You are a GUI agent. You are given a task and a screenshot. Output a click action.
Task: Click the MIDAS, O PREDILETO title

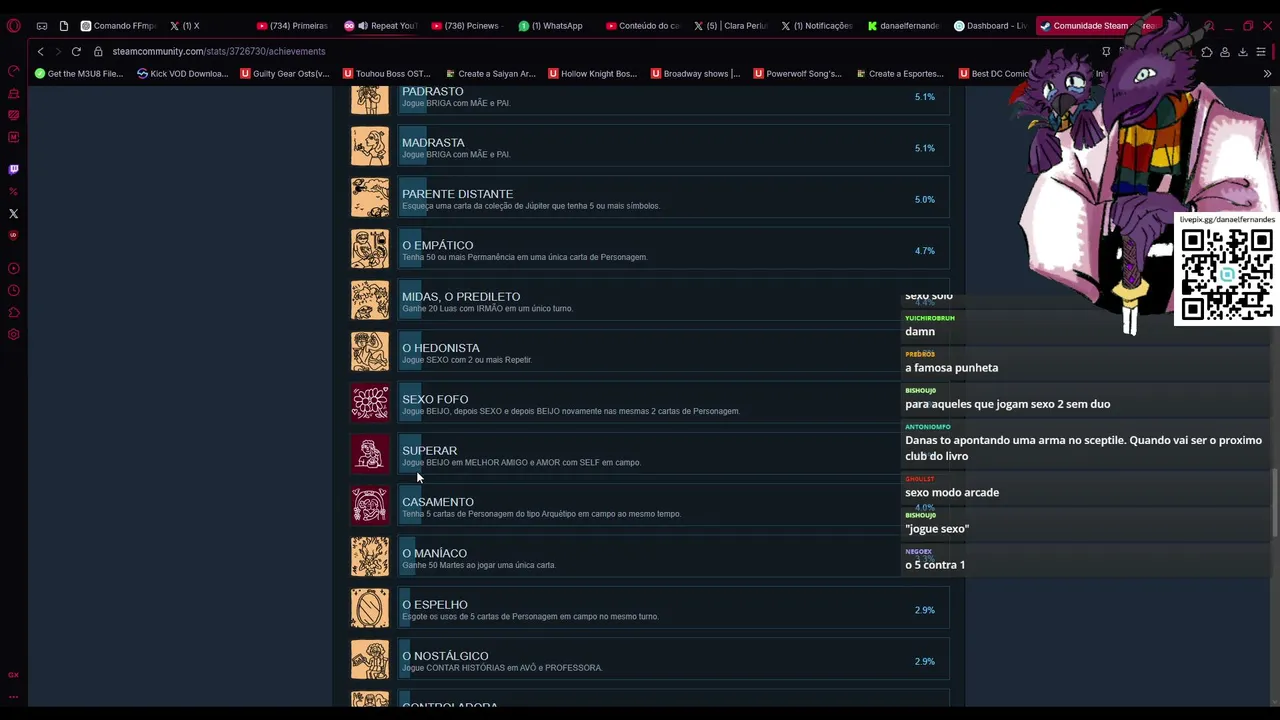(461, 297)
